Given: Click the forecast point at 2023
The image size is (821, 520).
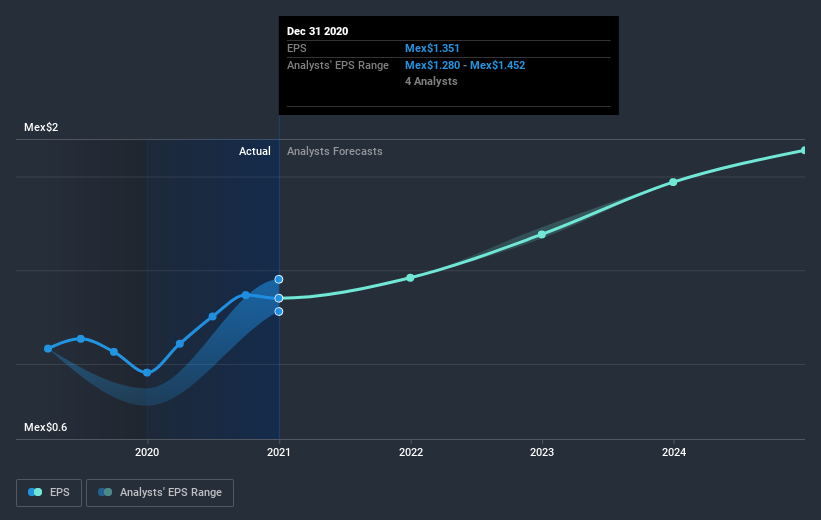Looking at the screenshot, I should [542, 235].
